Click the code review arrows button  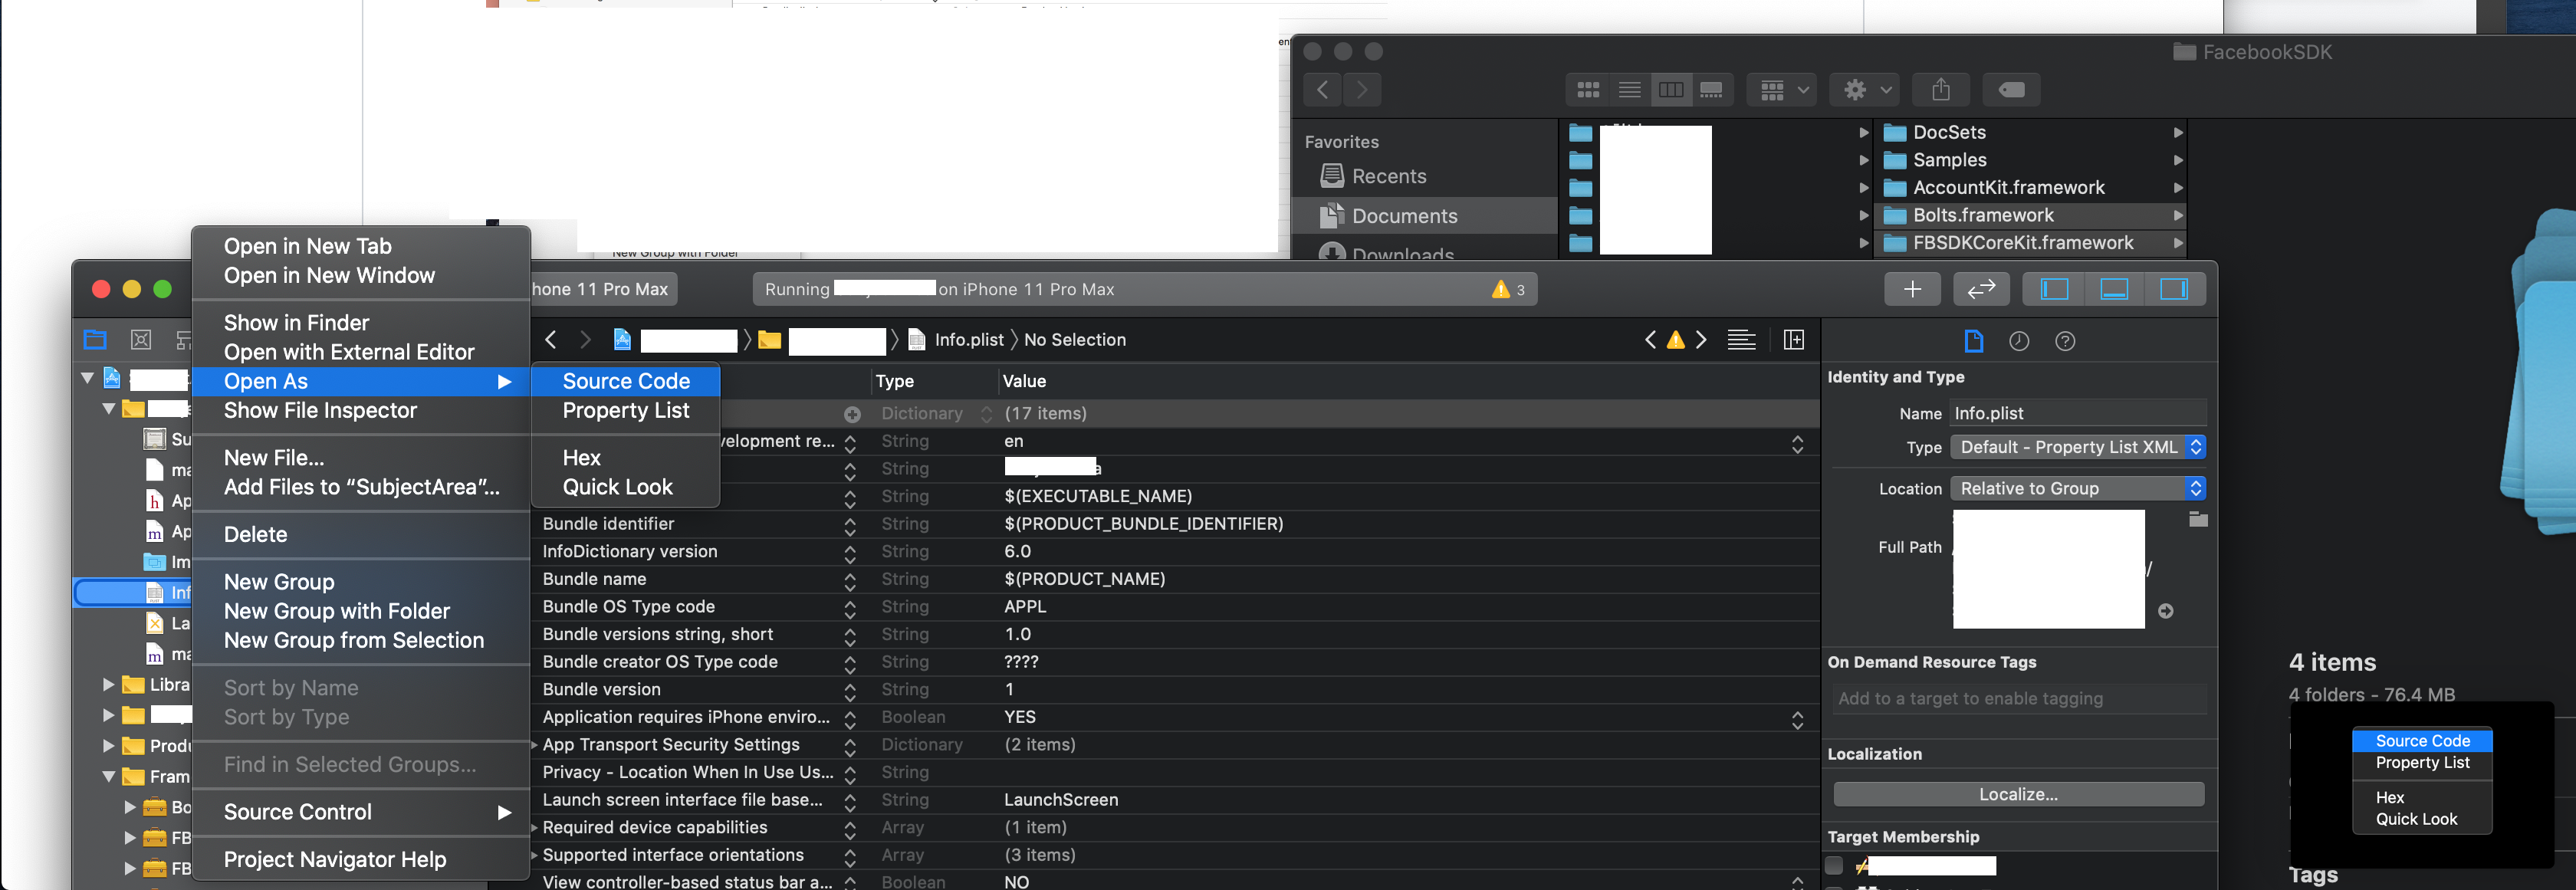click(x=1980, y=289)
